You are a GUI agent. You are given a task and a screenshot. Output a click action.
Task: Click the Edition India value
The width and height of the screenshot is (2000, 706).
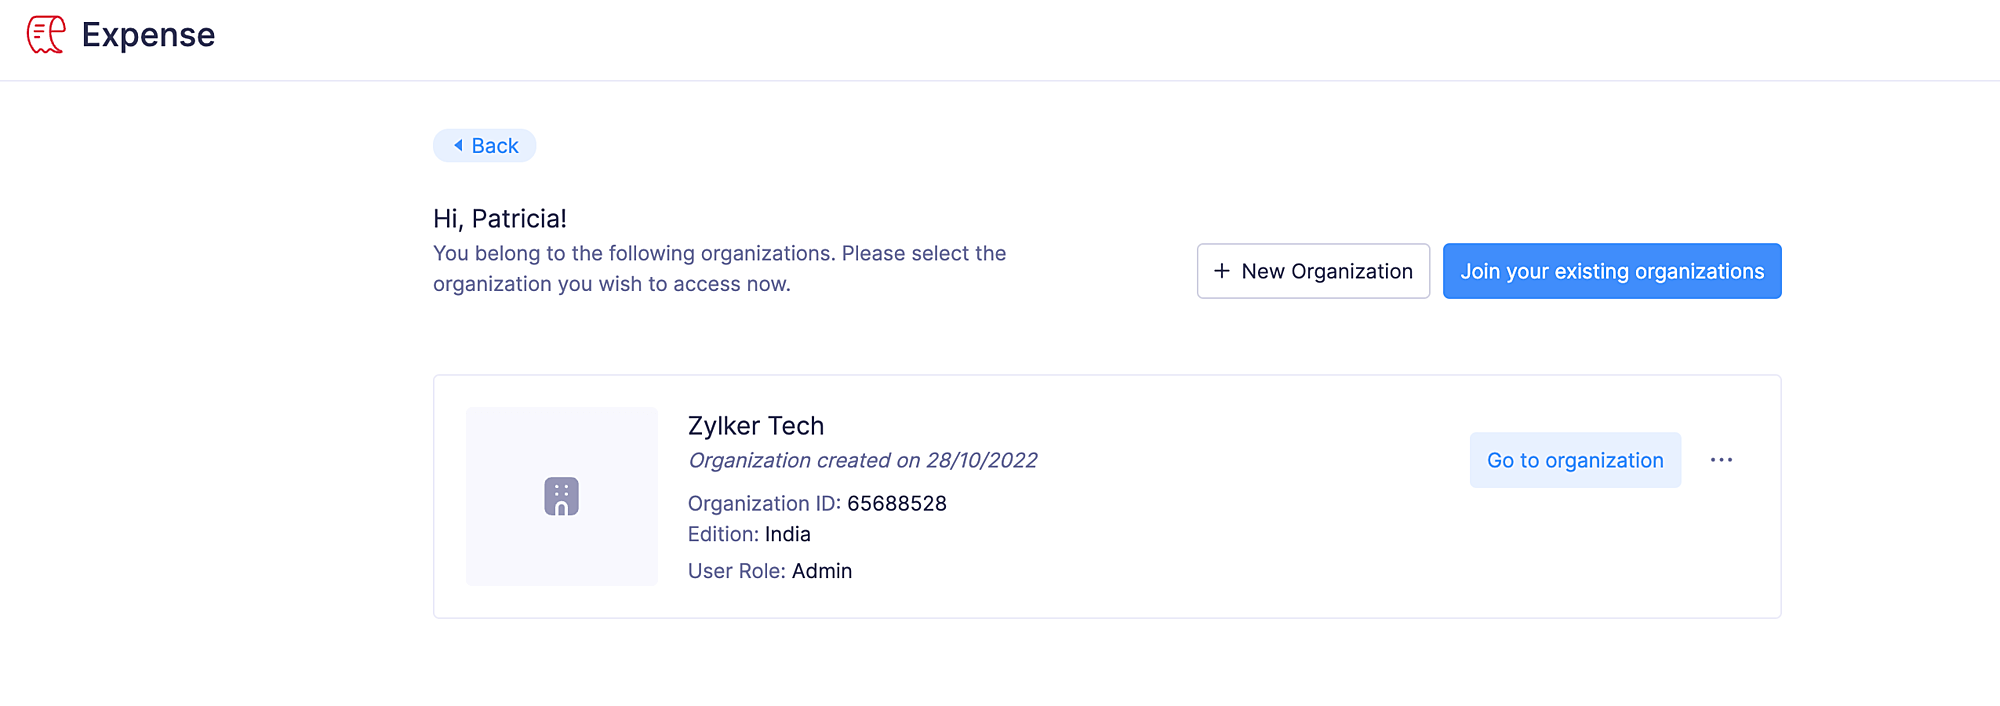[x=788, y=535]
